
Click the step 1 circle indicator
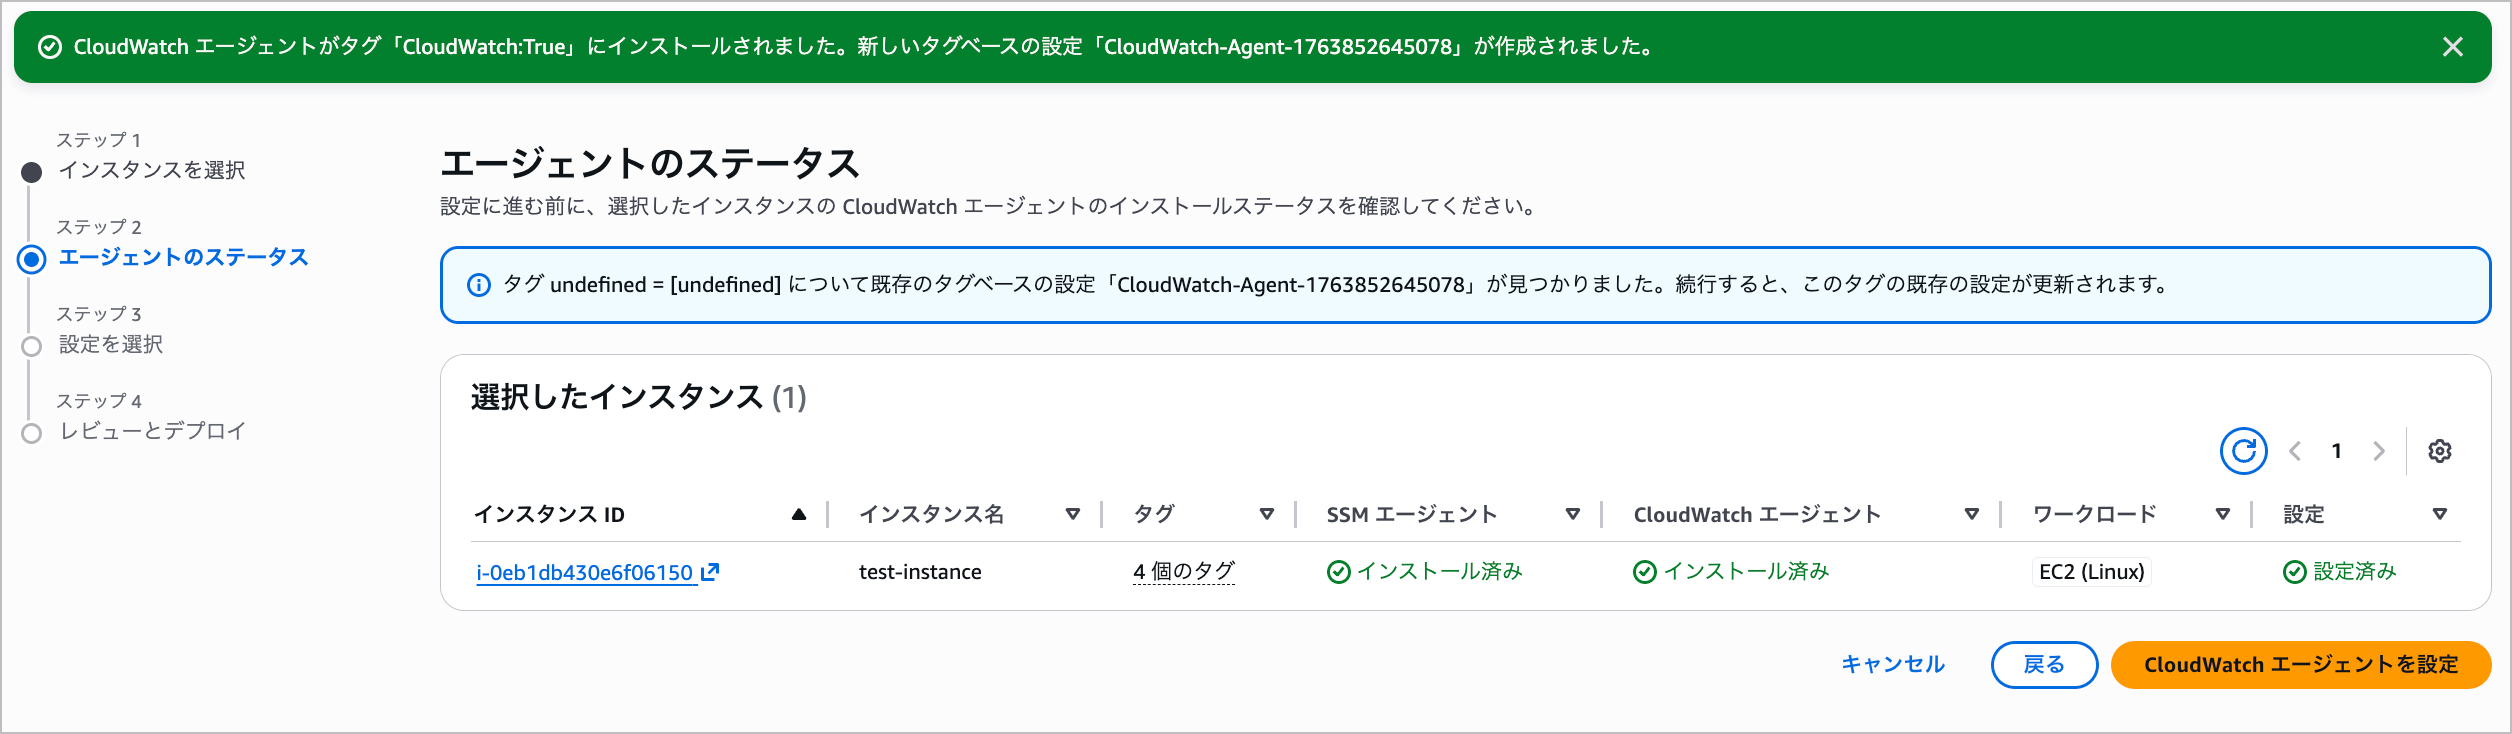tap(32, 173)
